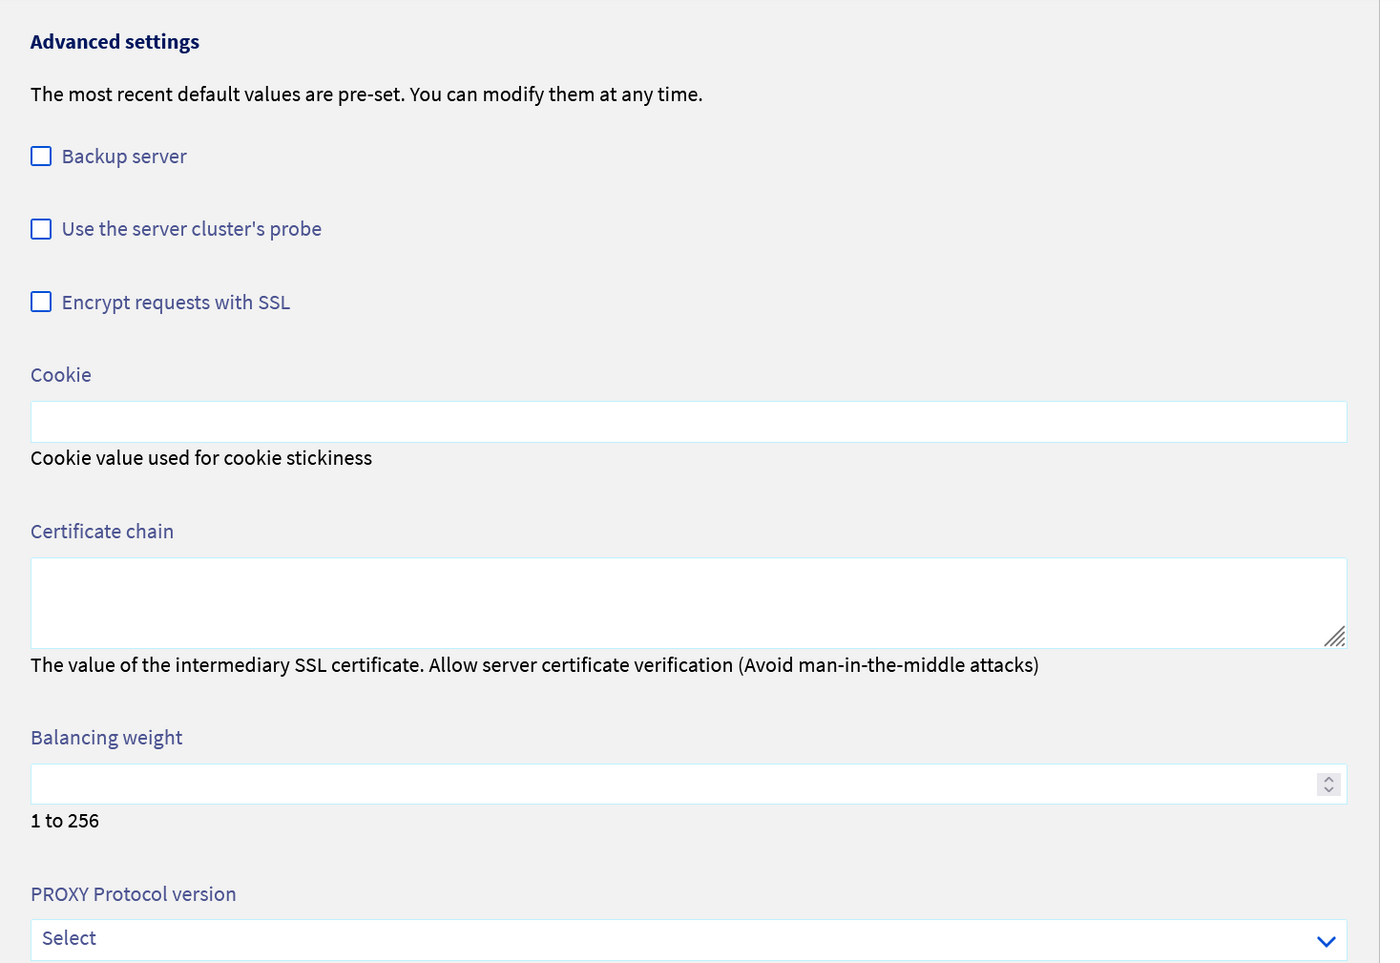This screenshot has height=963, width=1400.
Task: Click the "Backup server" label text
Action: [124, 157]
